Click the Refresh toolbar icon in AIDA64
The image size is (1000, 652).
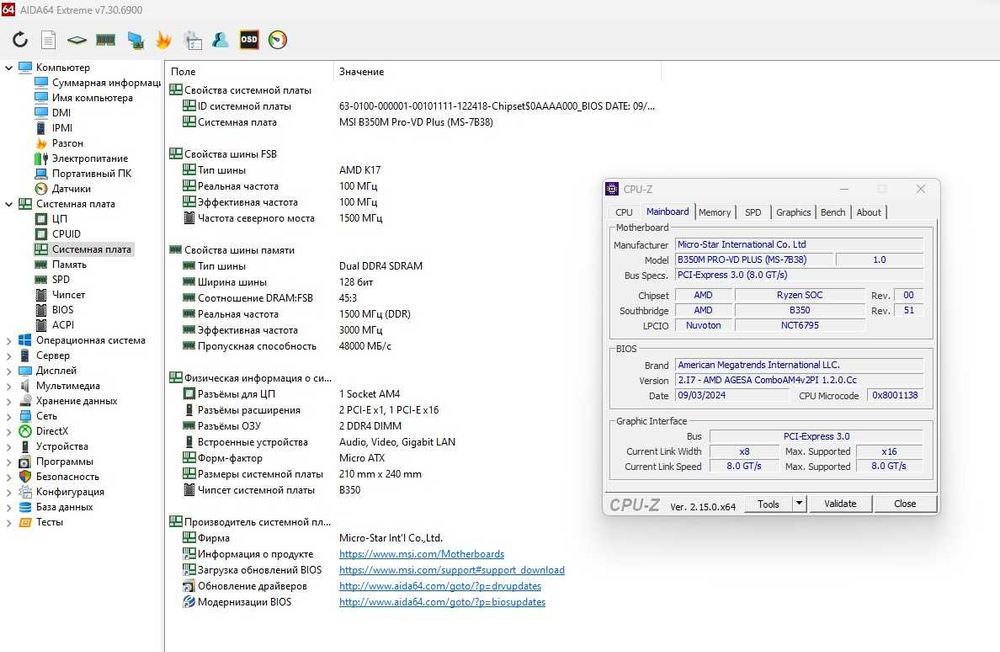point(20,40)
